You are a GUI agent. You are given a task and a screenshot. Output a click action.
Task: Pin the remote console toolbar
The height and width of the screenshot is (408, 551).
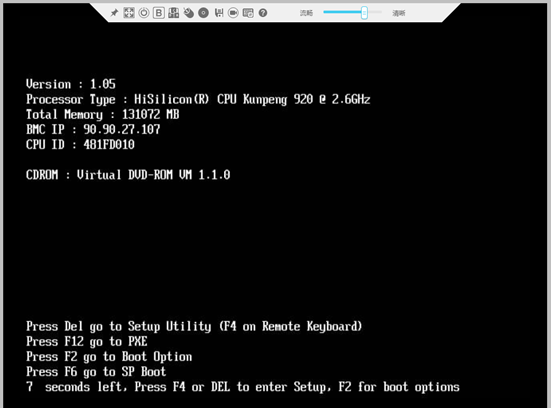114,13
